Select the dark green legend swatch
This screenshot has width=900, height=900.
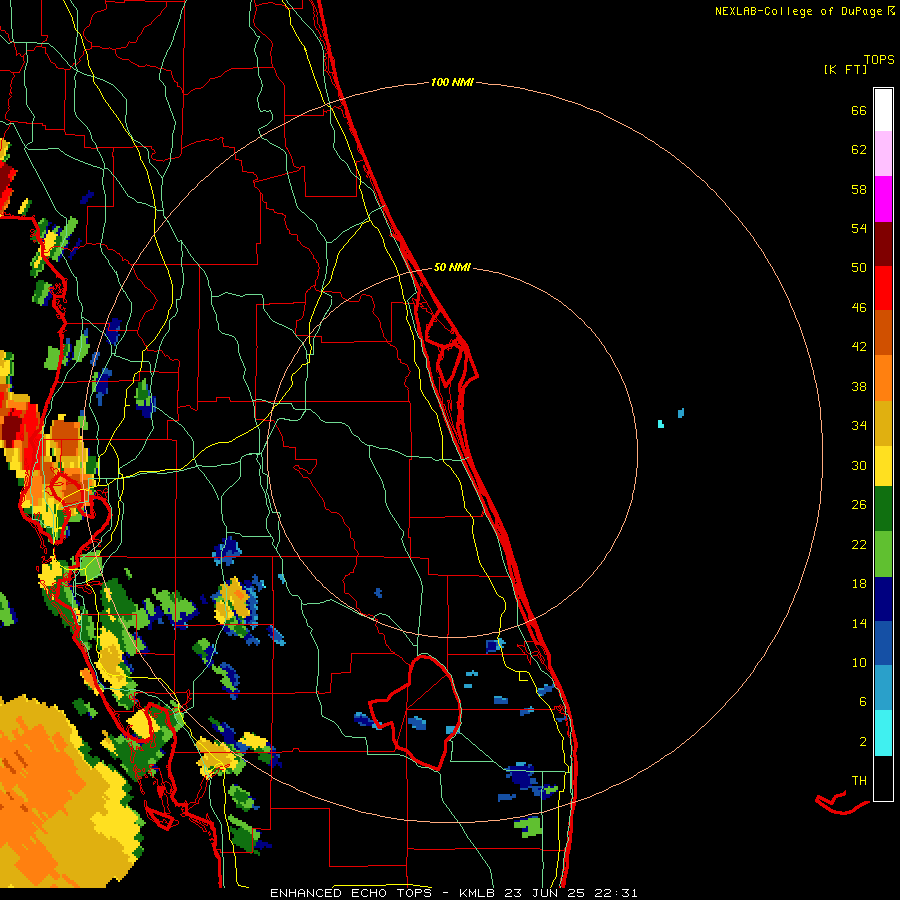point(883,509)
